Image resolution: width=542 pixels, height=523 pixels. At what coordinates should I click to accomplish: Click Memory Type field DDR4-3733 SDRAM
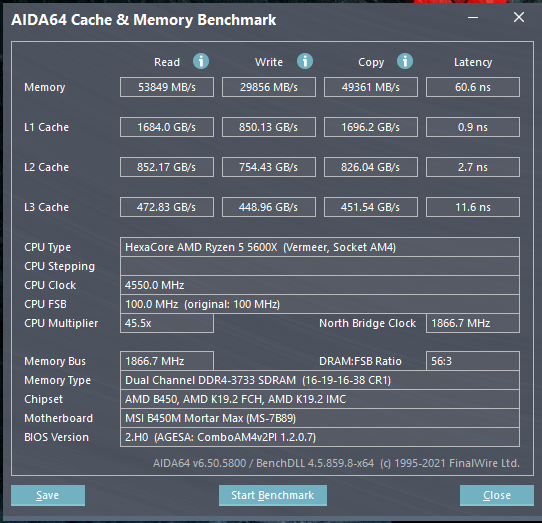pos(320,380)
